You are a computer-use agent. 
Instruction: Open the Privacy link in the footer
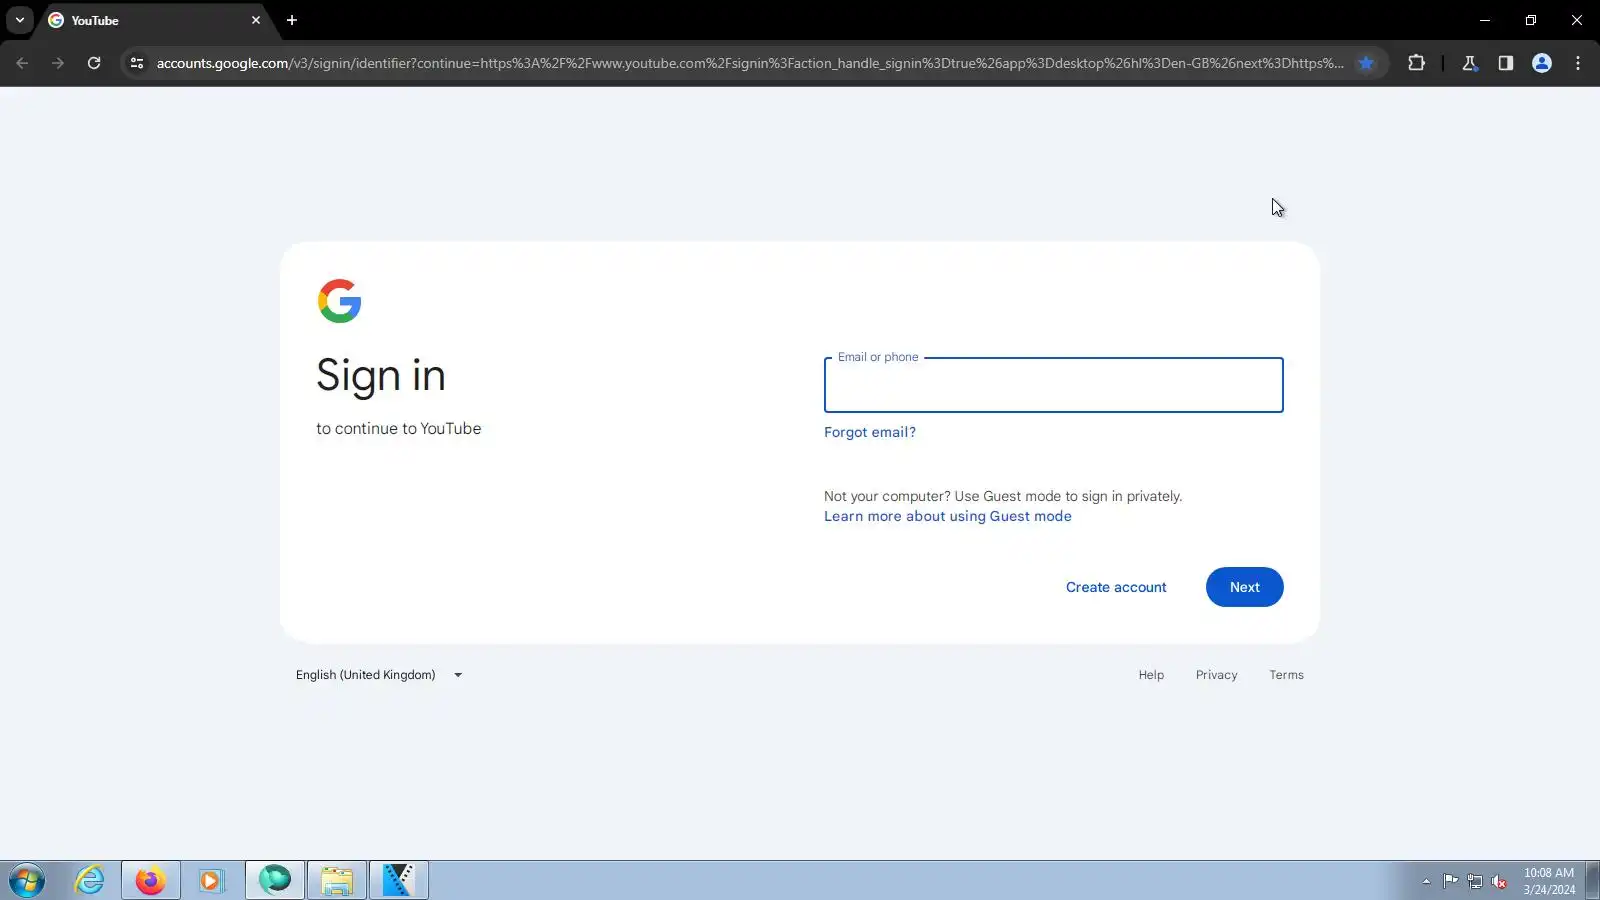[x=1217, y=675]
